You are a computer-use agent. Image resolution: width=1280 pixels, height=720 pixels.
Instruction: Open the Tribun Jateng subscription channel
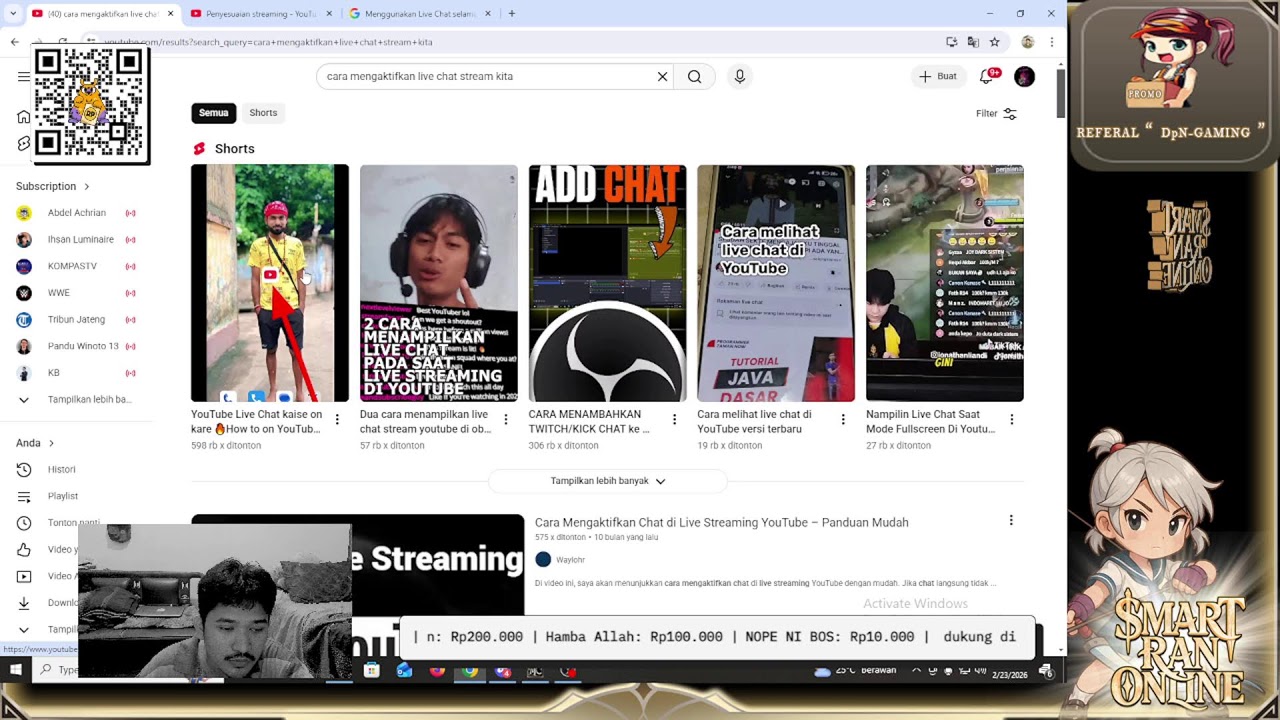(x=76, y=320)
